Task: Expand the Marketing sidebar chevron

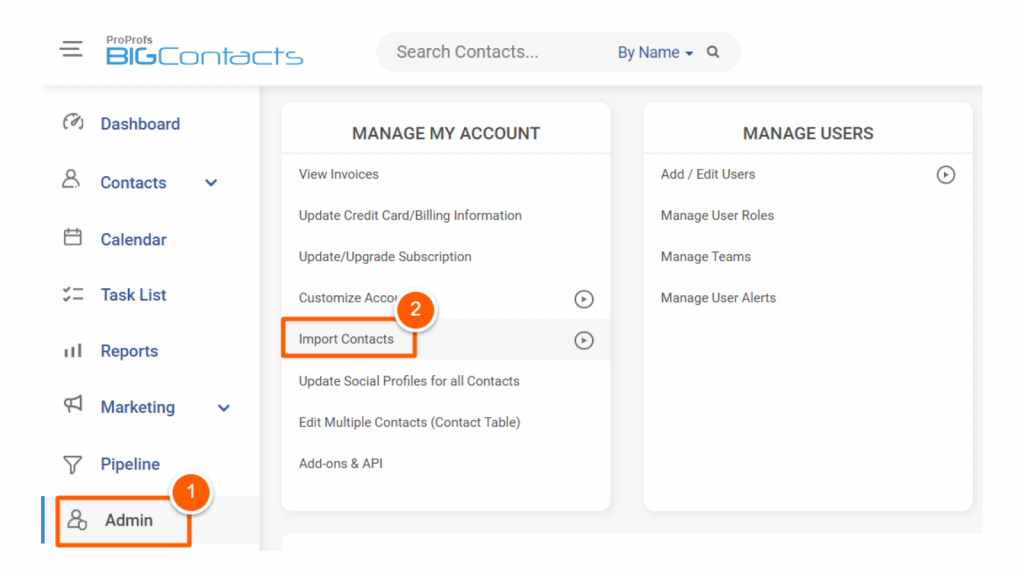Action: click(224, 408)
